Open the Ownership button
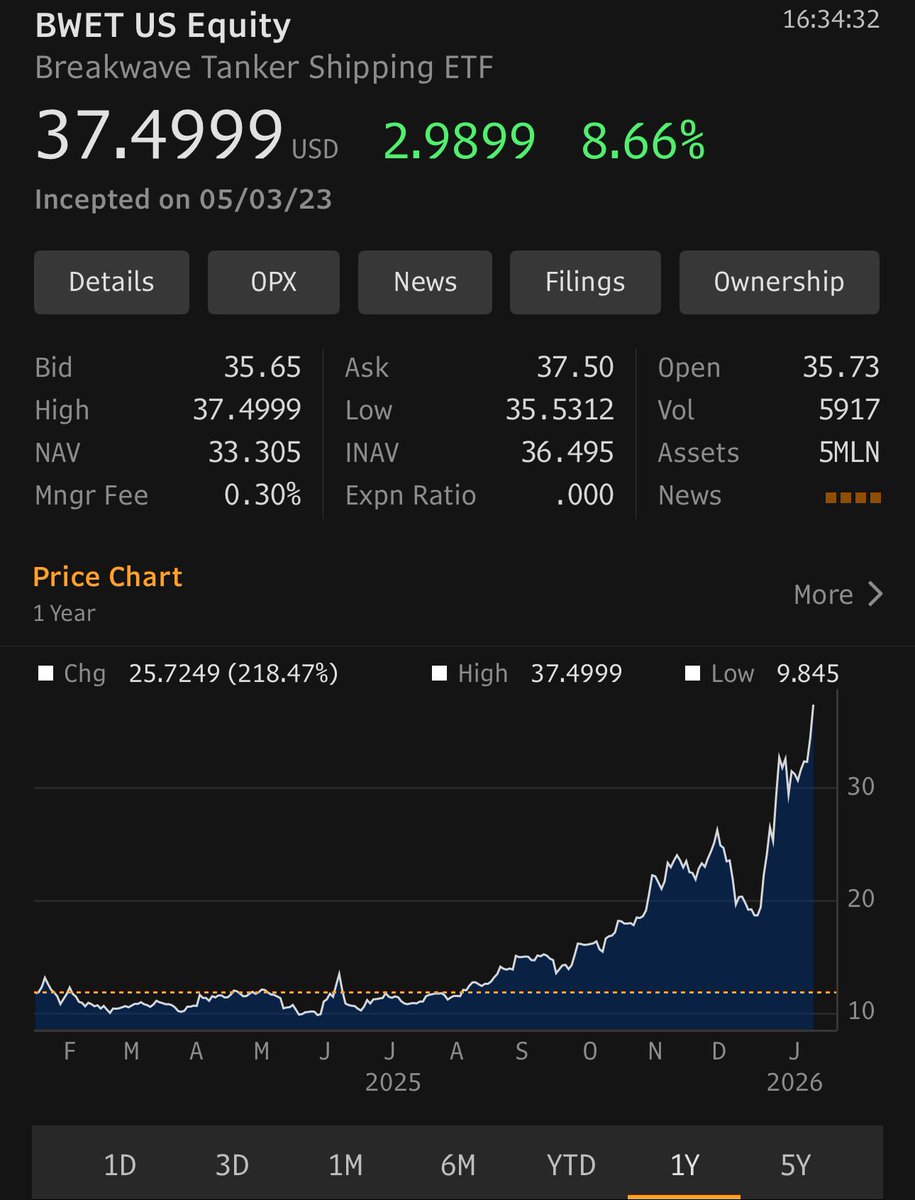Screen dimensions: 915x1200 [x=779, y=282]
